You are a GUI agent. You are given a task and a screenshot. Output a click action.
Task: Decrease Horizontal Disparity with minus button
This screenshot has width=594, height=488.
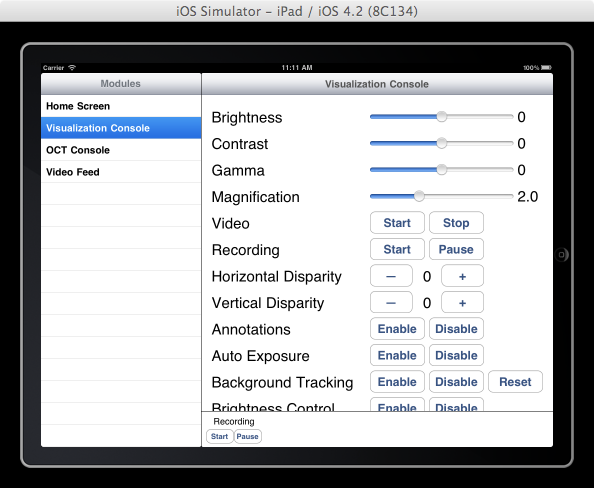(391, 276)
